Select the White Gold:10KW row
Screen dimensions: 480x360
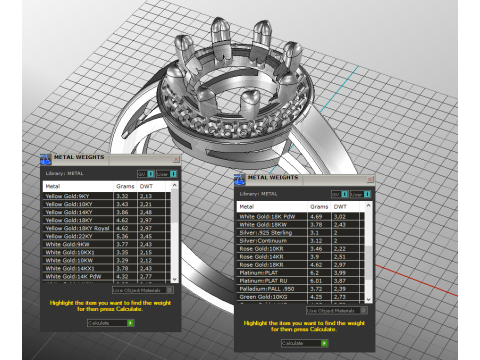coord(107,260)
